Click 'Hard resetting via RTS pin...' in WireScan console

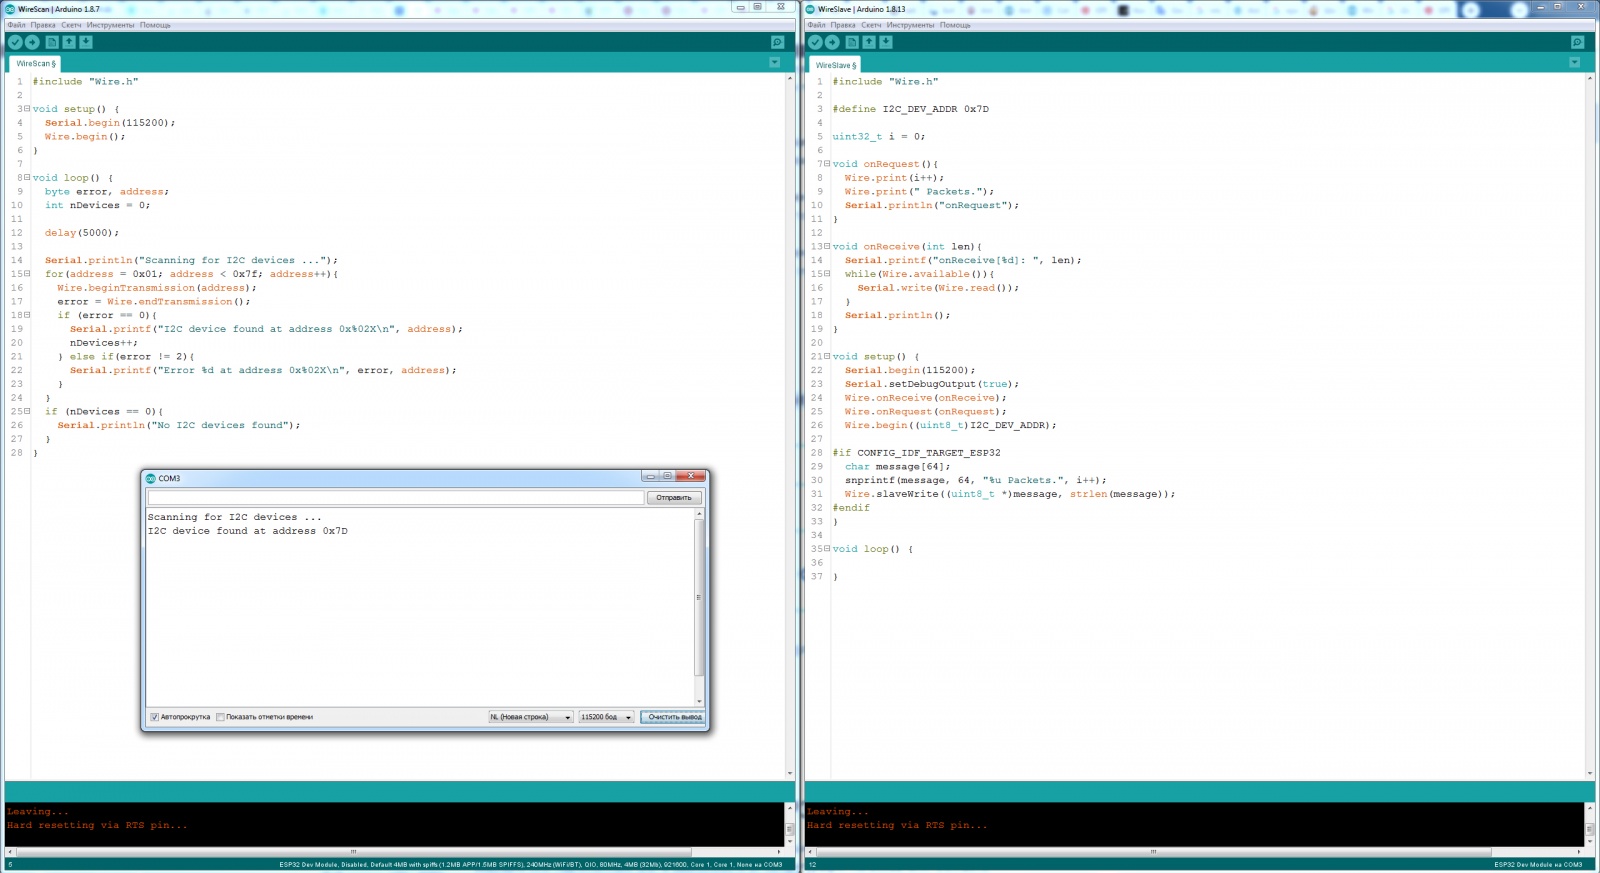point(97,826)
